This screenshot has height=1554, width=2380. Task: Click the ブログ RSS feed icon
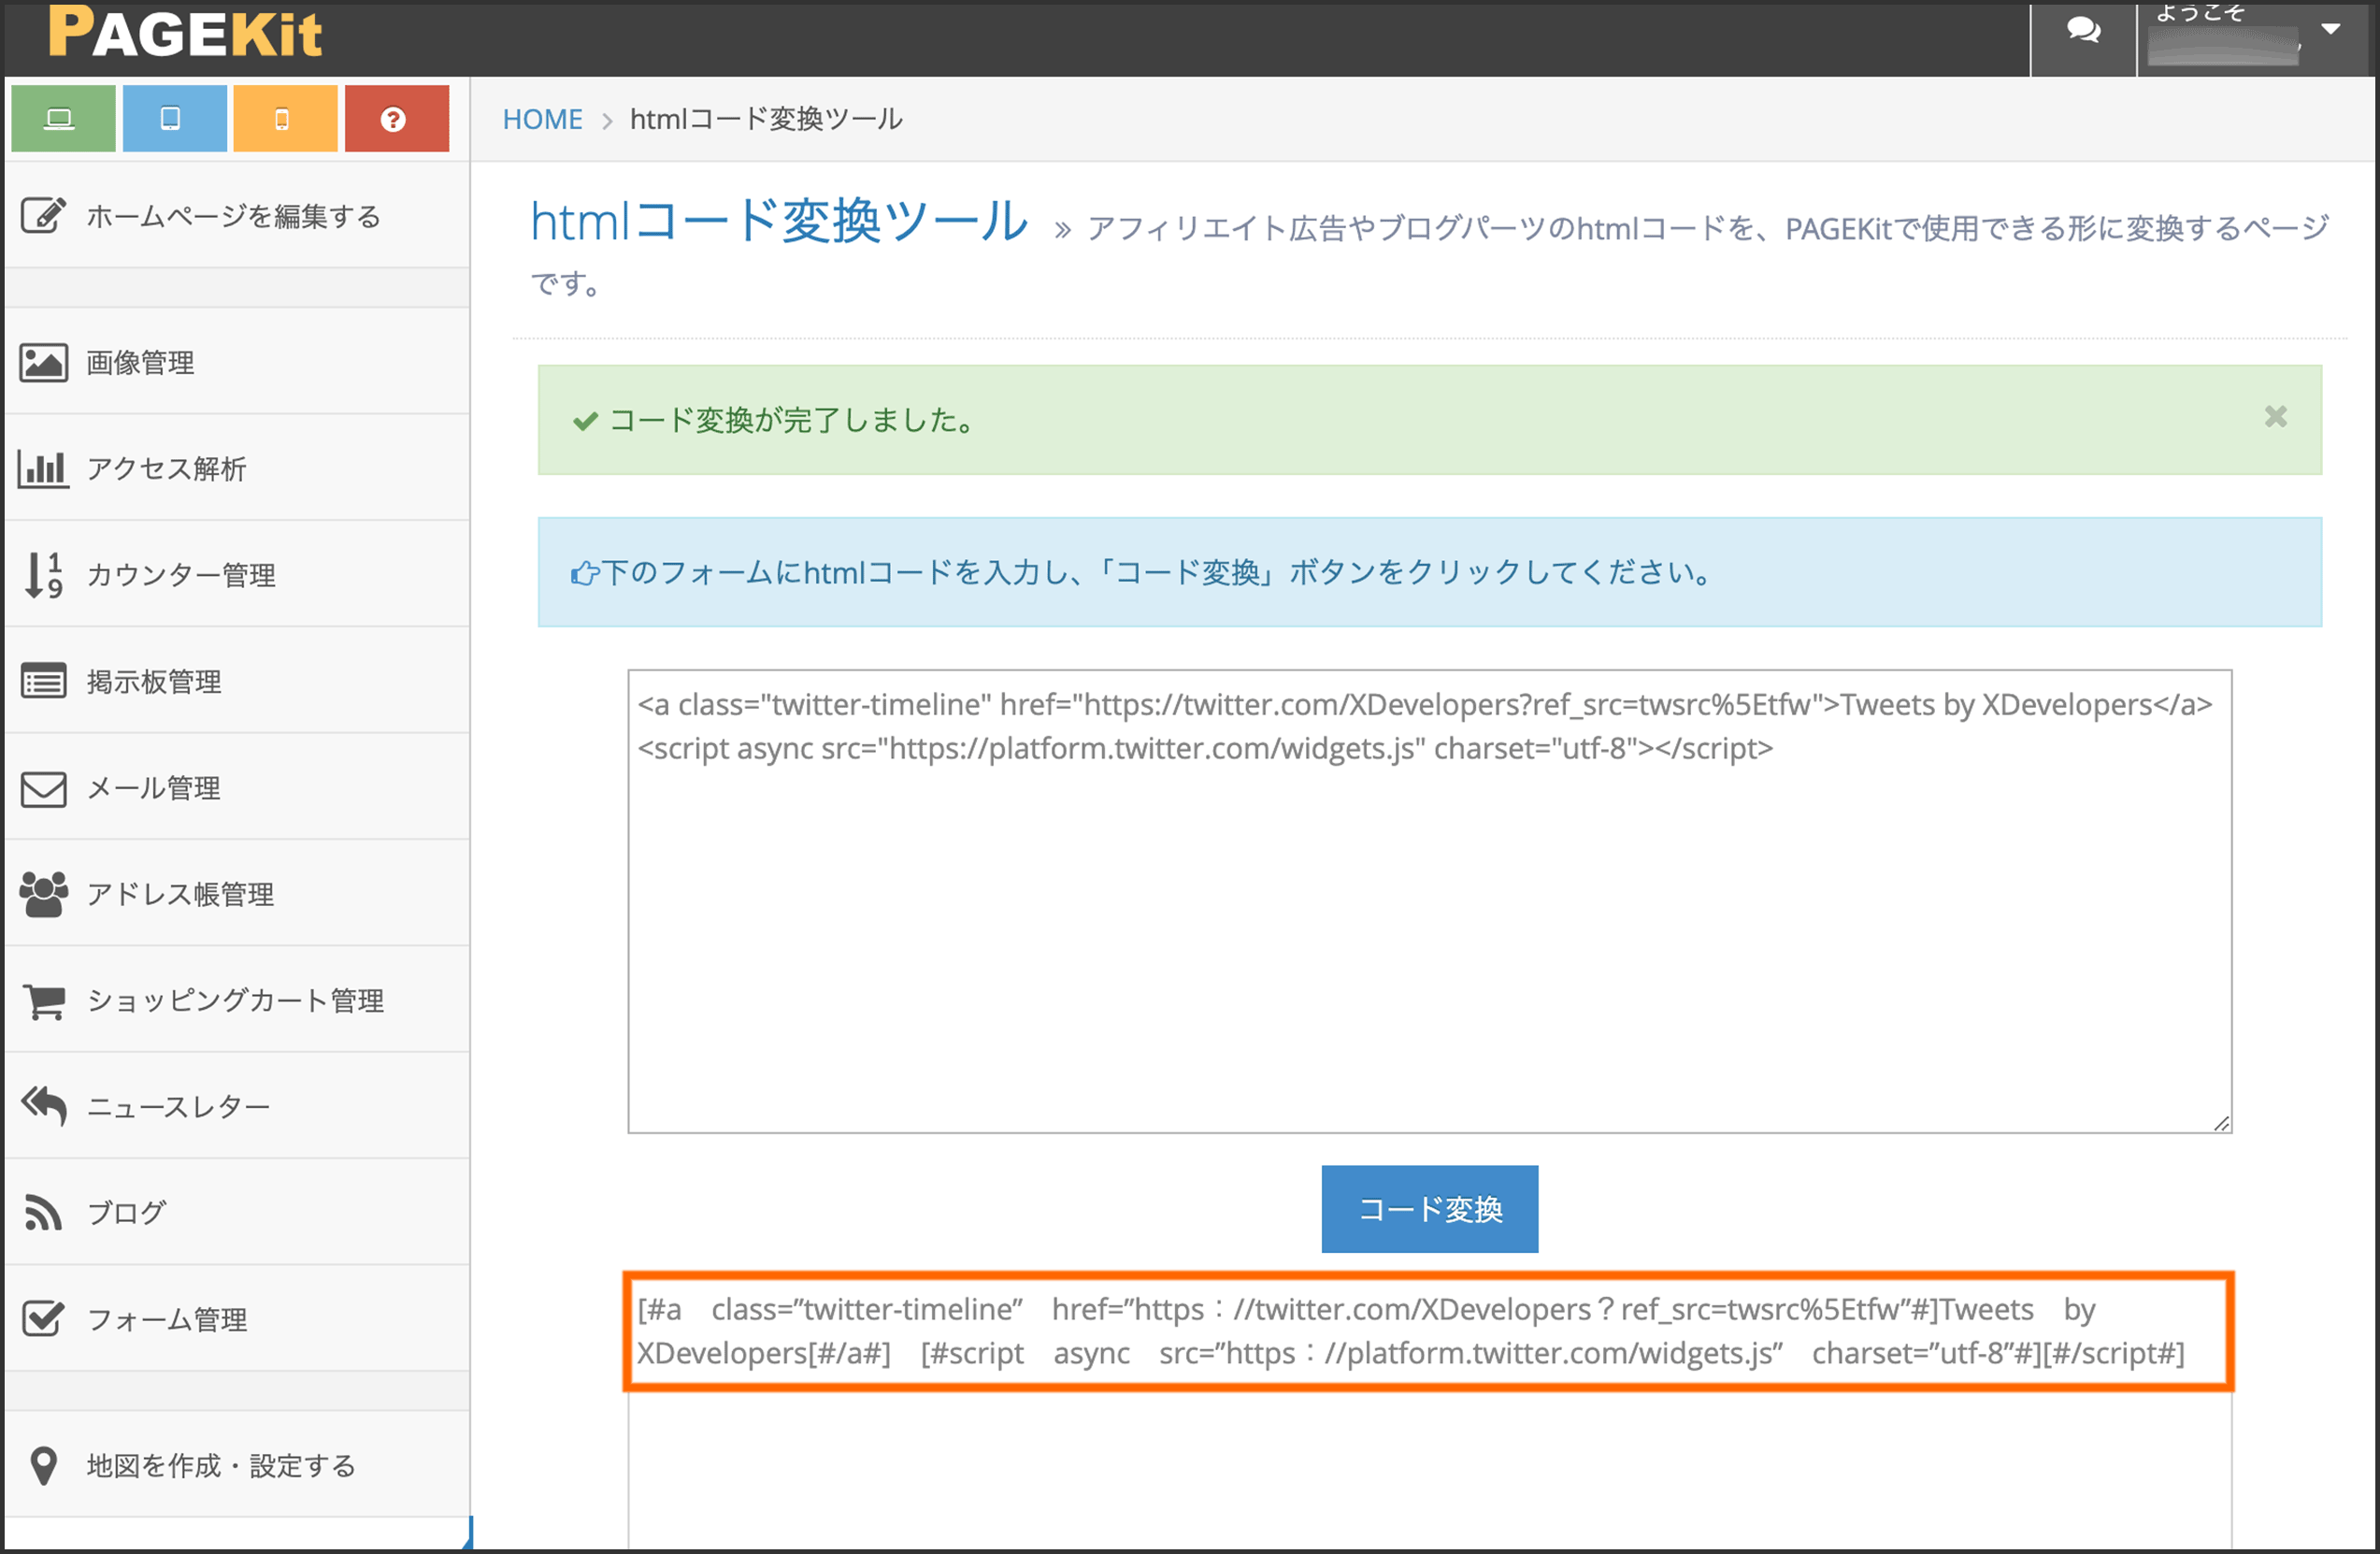pyautogui.click(x=44, y=1212)
